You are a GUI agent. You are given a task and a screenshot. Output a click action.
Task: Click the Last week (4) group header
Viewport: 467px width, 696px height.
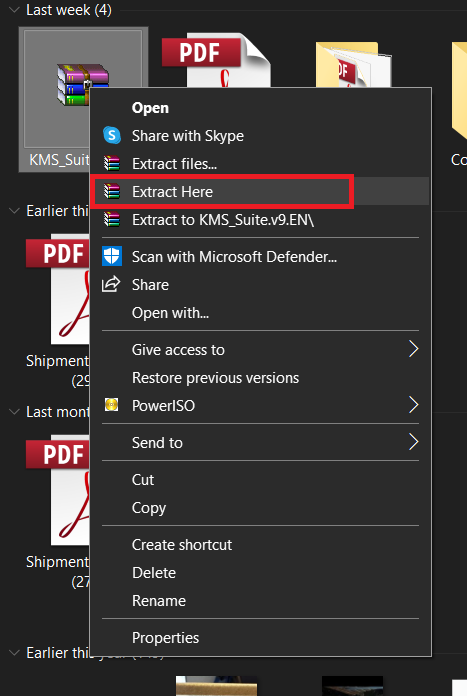69,10
